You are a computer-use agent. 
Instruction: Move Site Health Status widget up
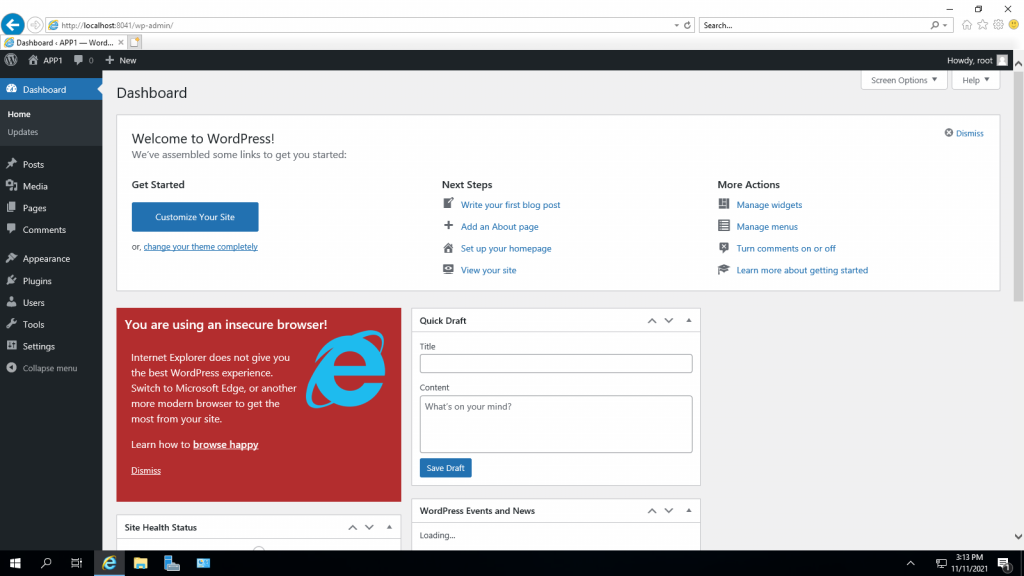pyautogui.click(x=353, y=528)
